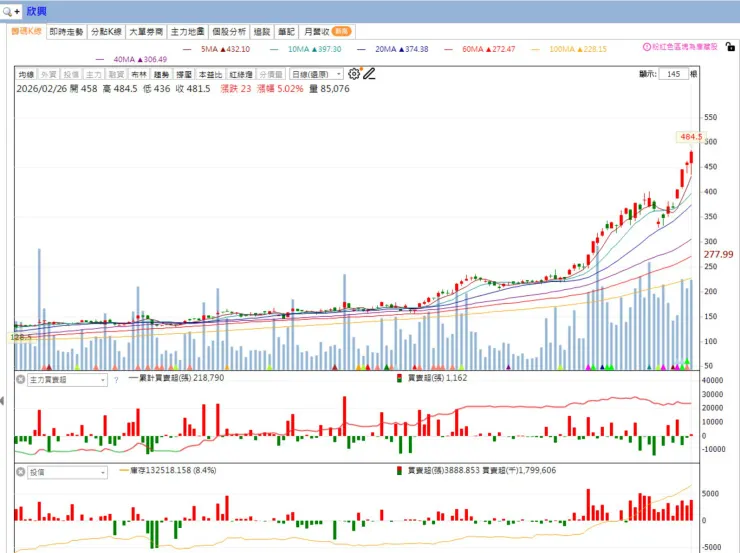Switch to the 月營收 tab

point(327,32)
